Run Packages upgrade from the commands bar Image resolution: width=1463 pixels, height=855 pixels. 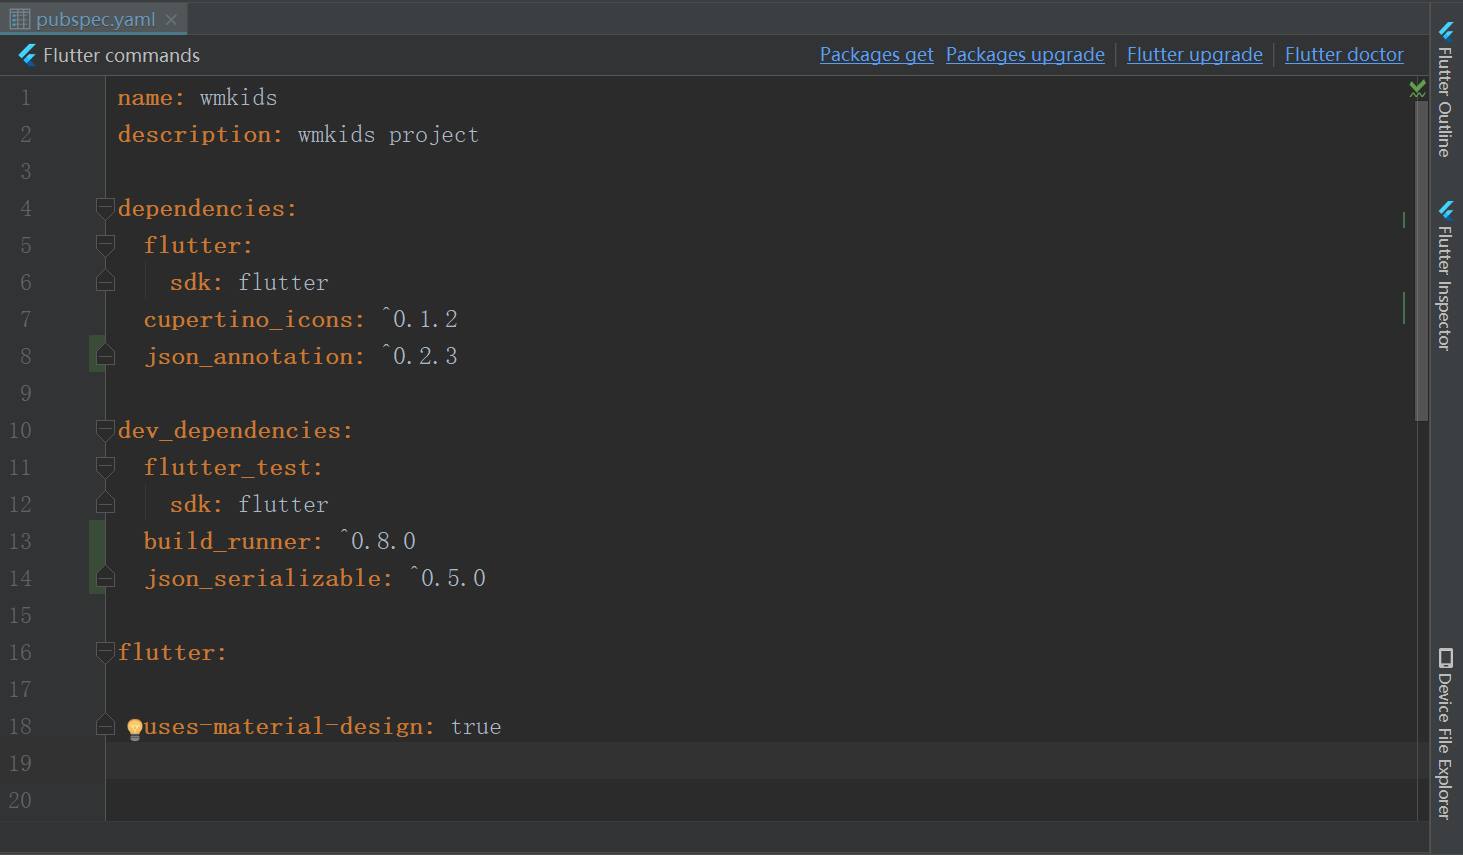(1025, 55)
